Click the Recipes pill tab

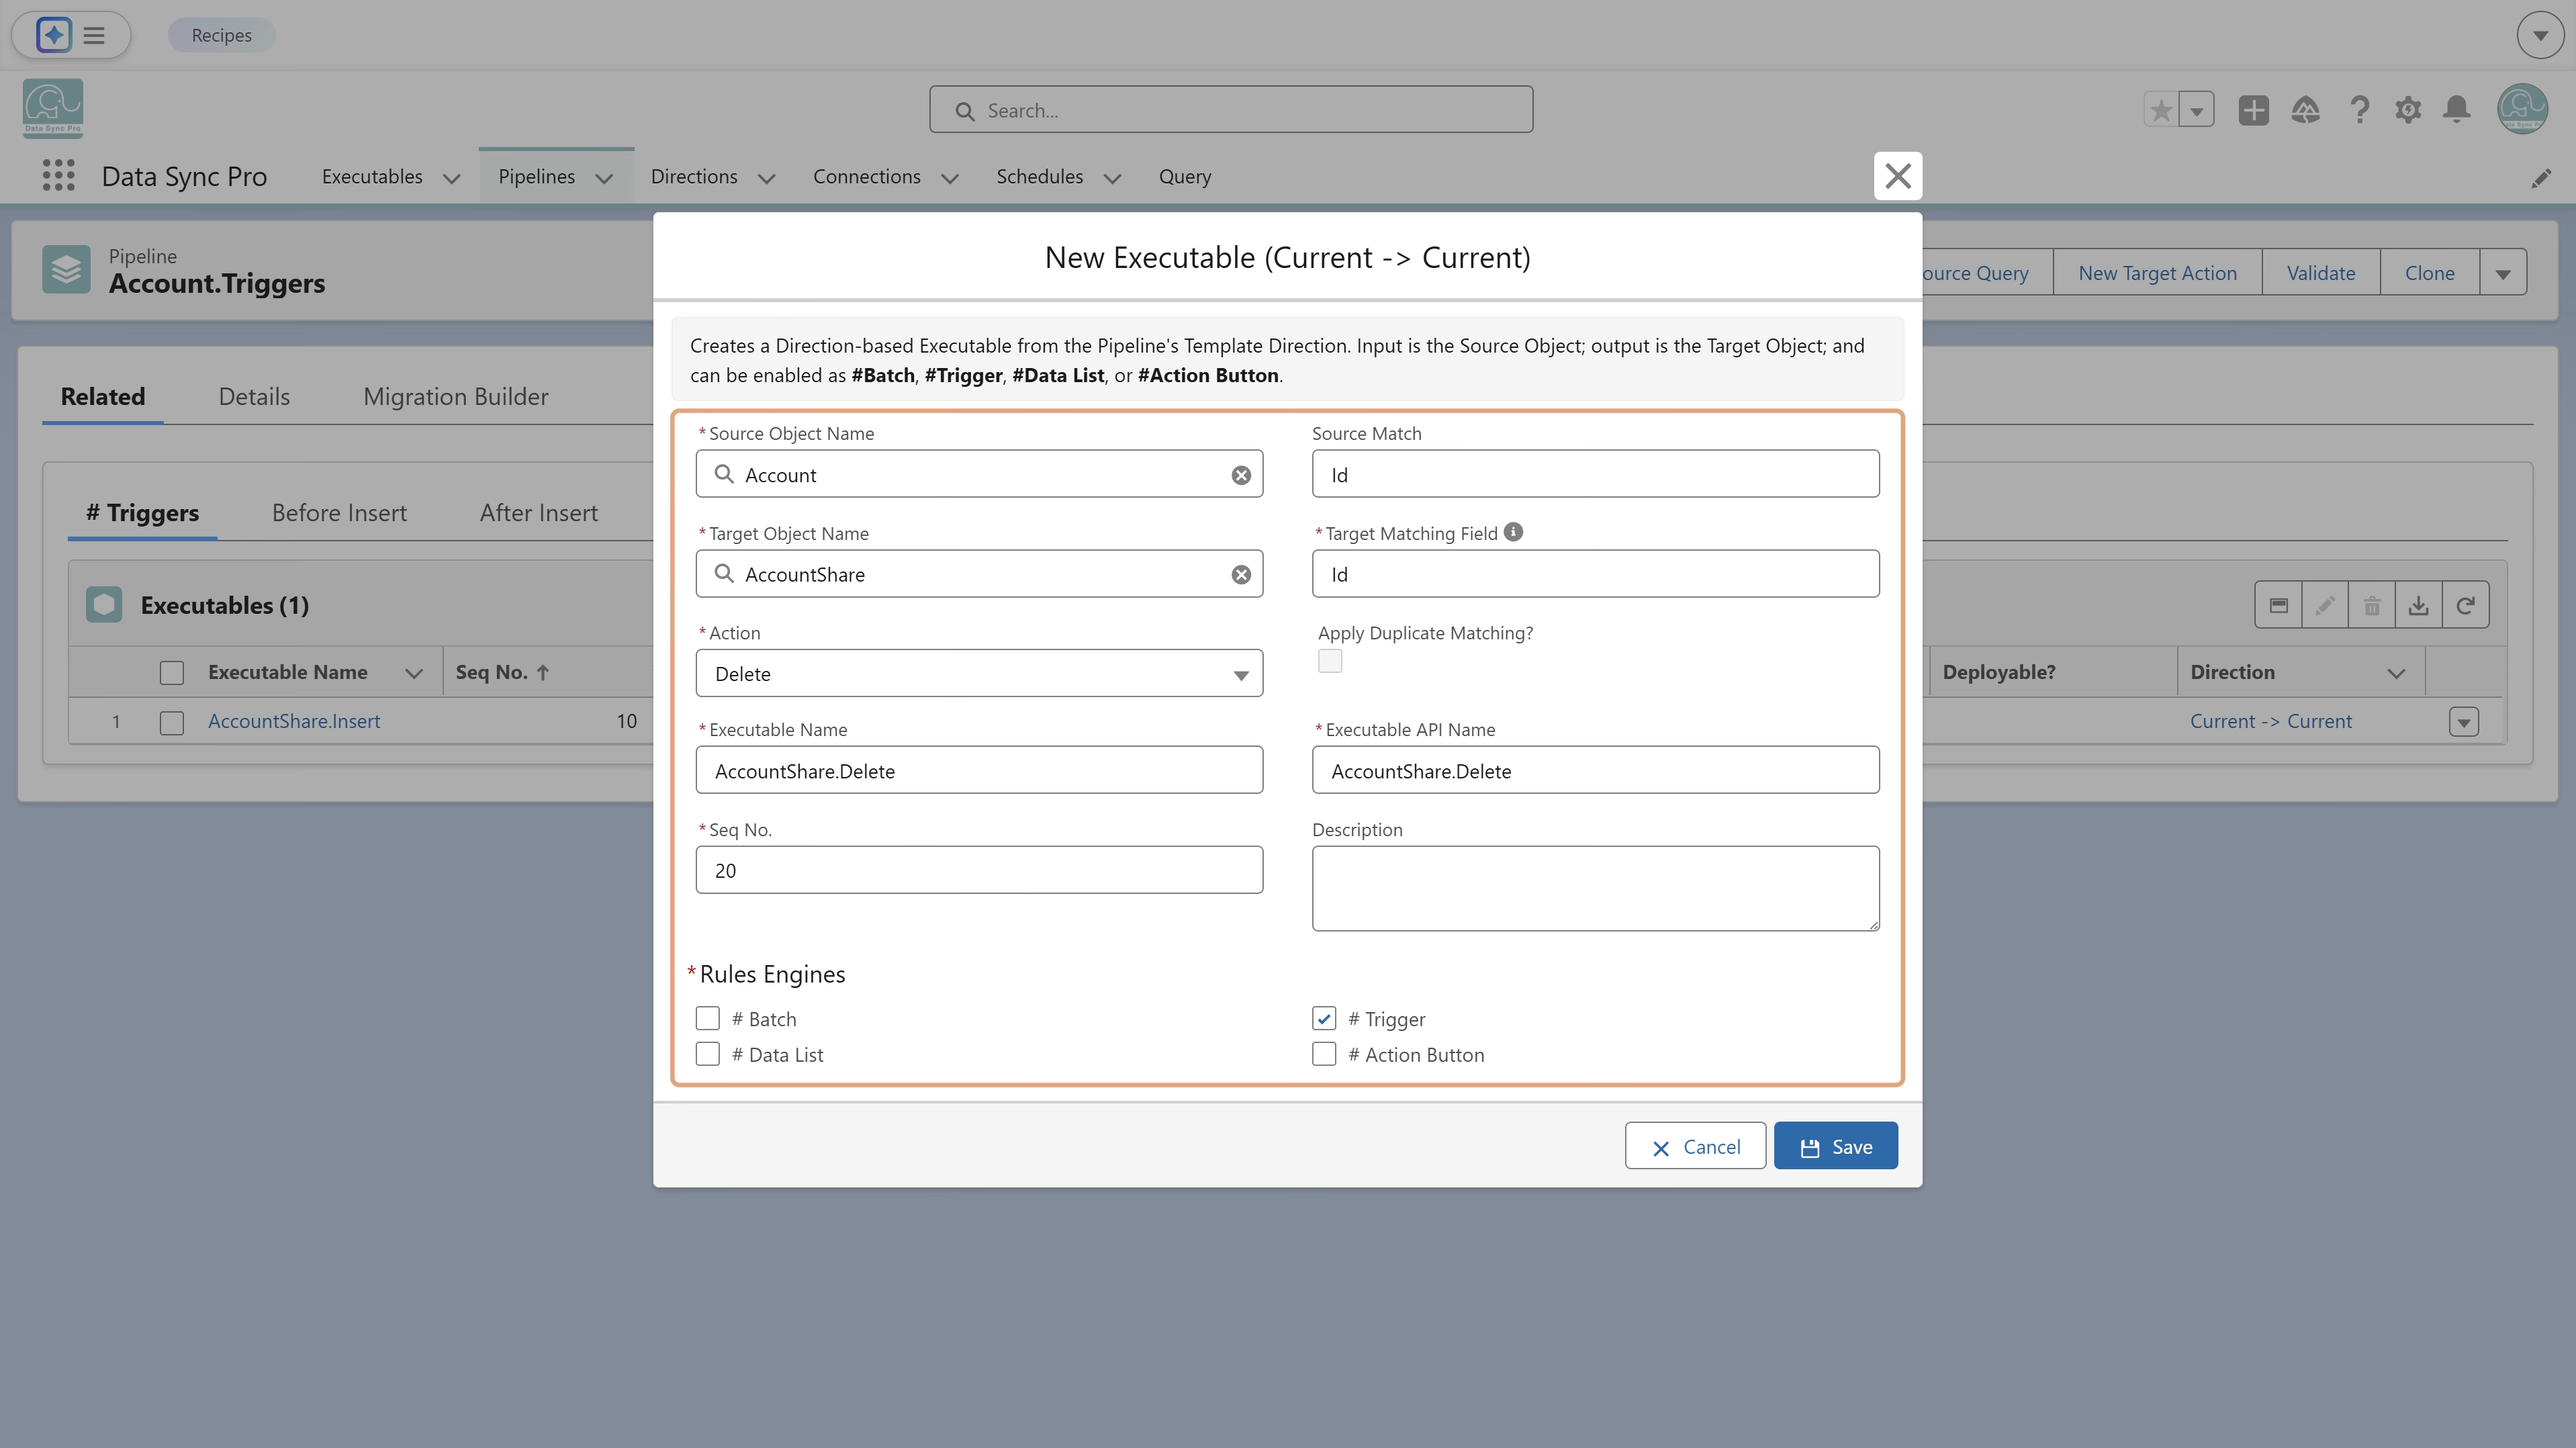point(221,35)
